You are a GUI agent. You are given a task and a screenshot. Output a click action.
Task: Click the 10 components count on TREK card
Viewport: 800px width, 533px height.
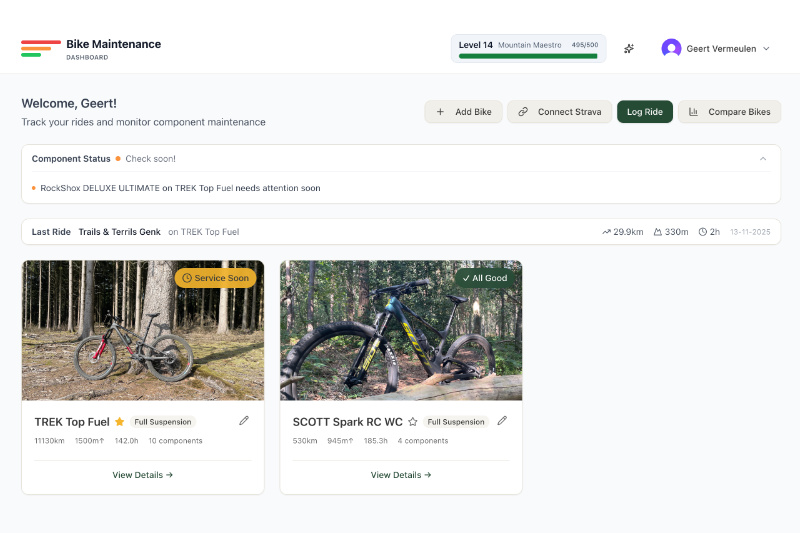click(x=176, y=441)
